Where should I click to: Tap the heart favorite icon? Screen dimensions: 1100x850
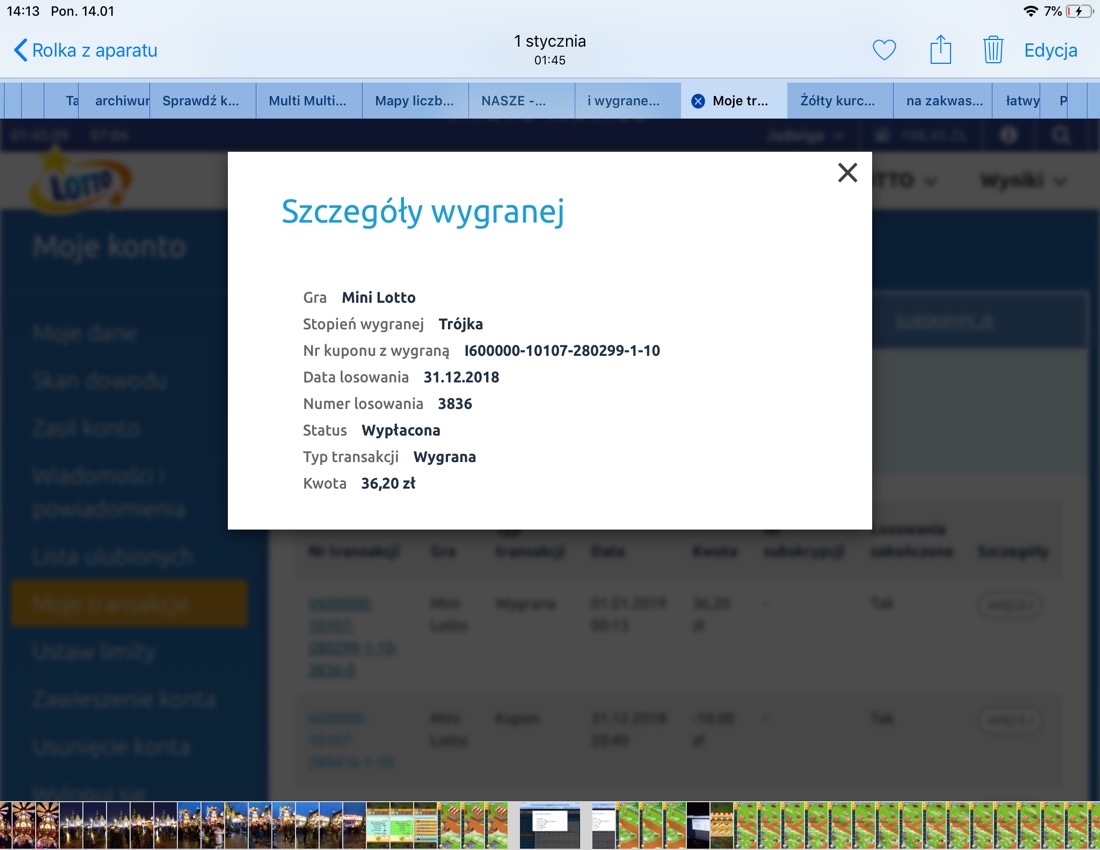click(x=884, y=50)
